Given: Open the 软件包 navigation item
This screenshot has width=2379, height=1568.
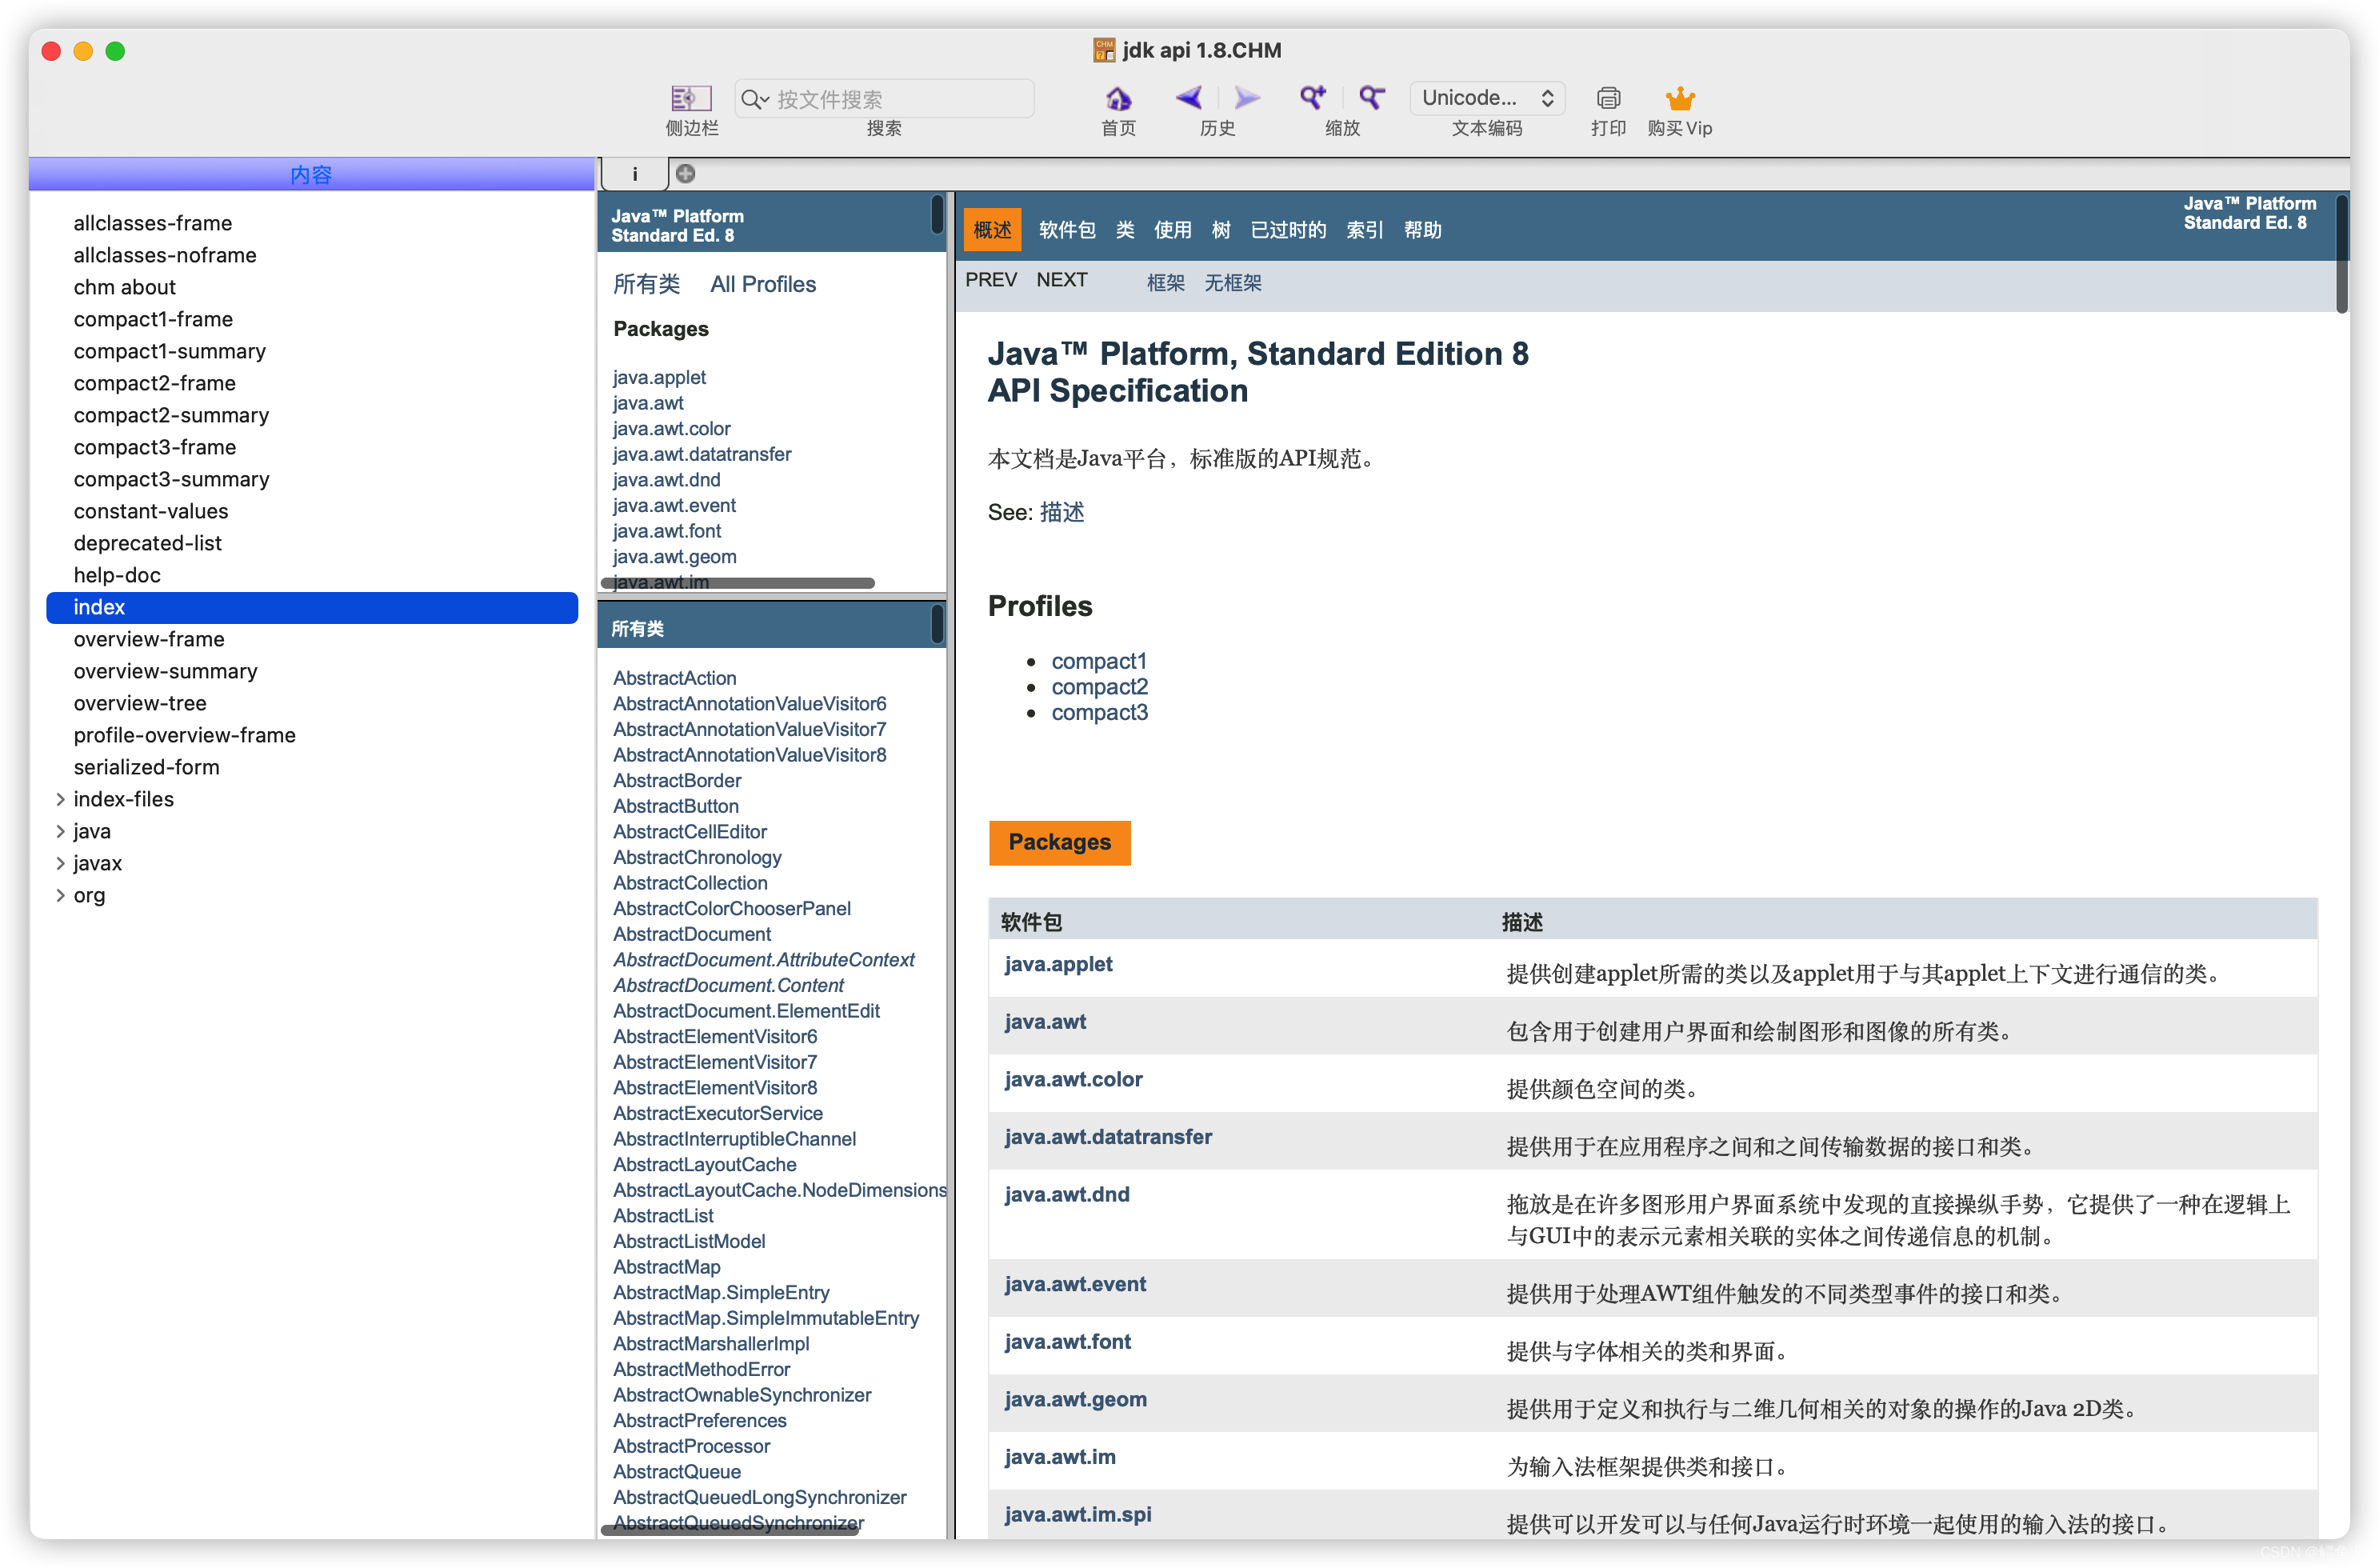Looking at the screenshot, I should point(1067,230).
